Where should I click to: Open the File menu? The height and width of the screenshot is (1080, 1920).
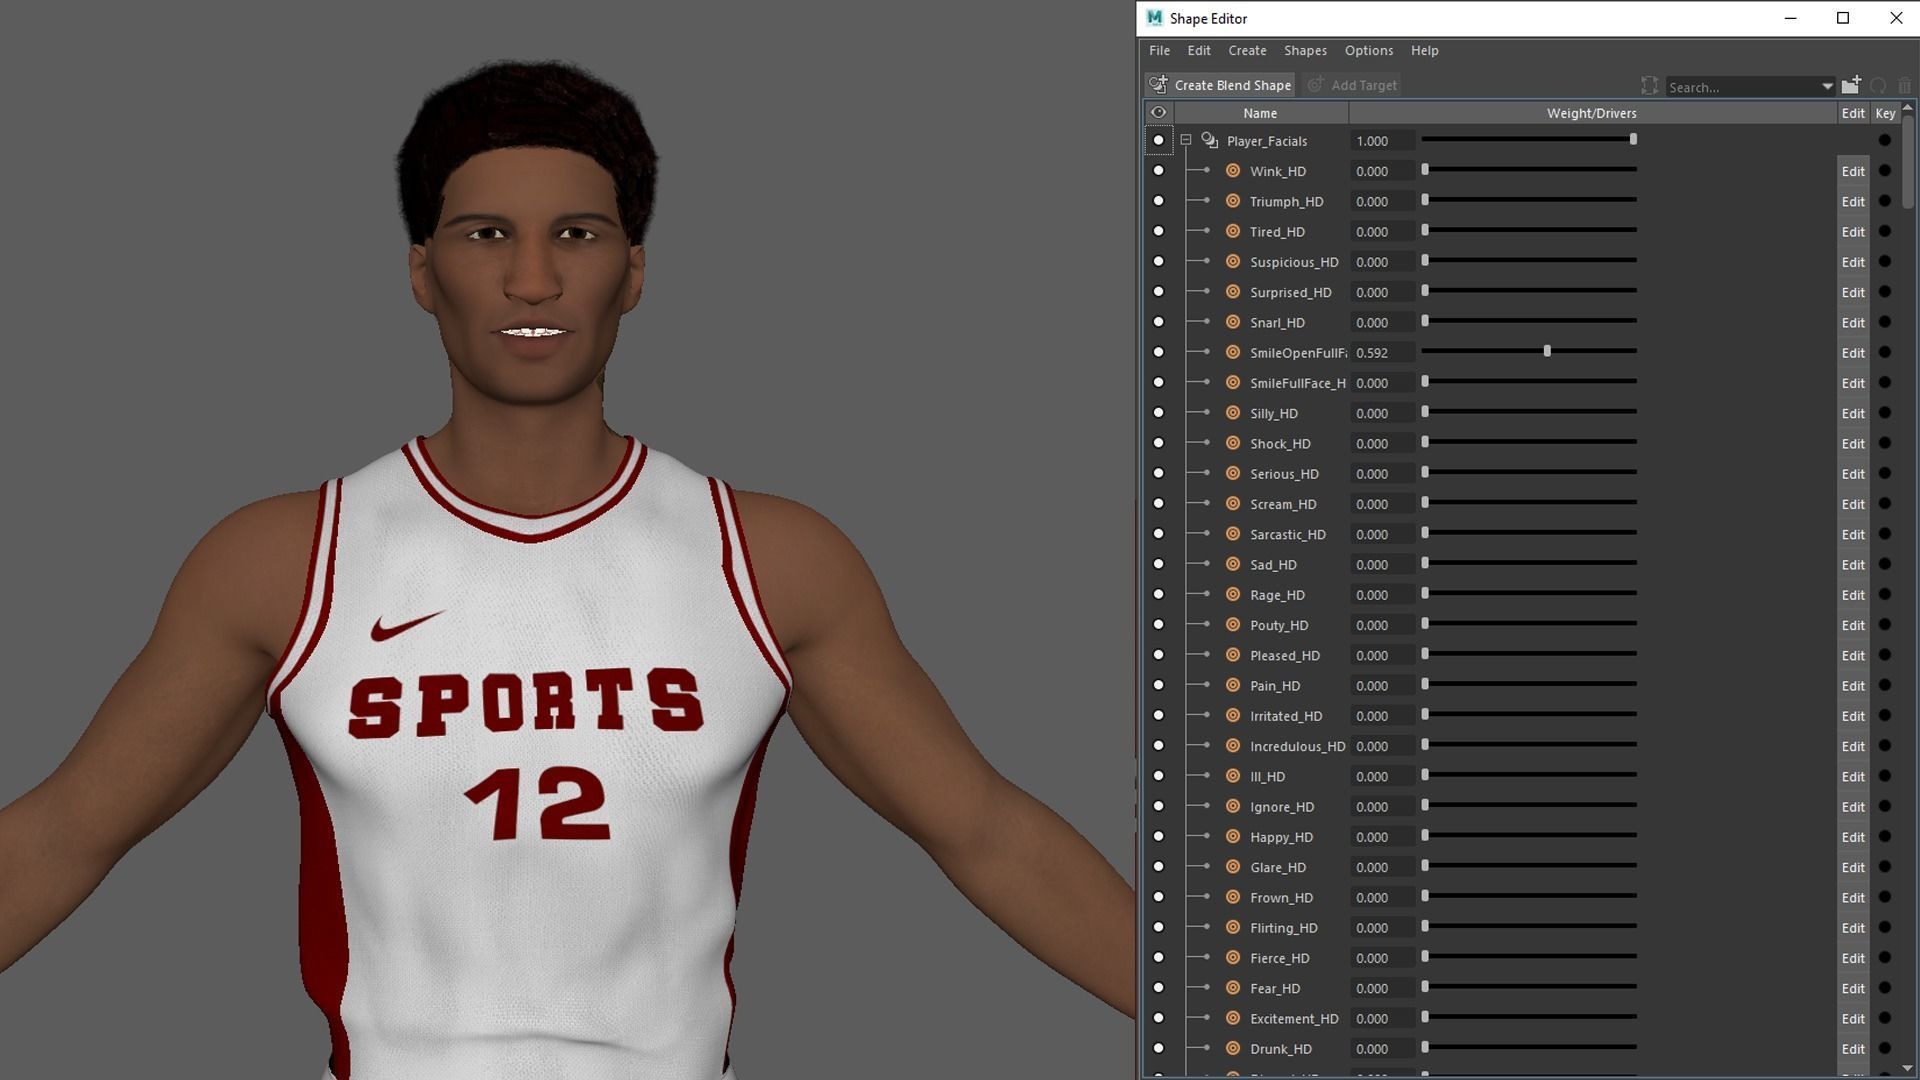click(1159, 50)
